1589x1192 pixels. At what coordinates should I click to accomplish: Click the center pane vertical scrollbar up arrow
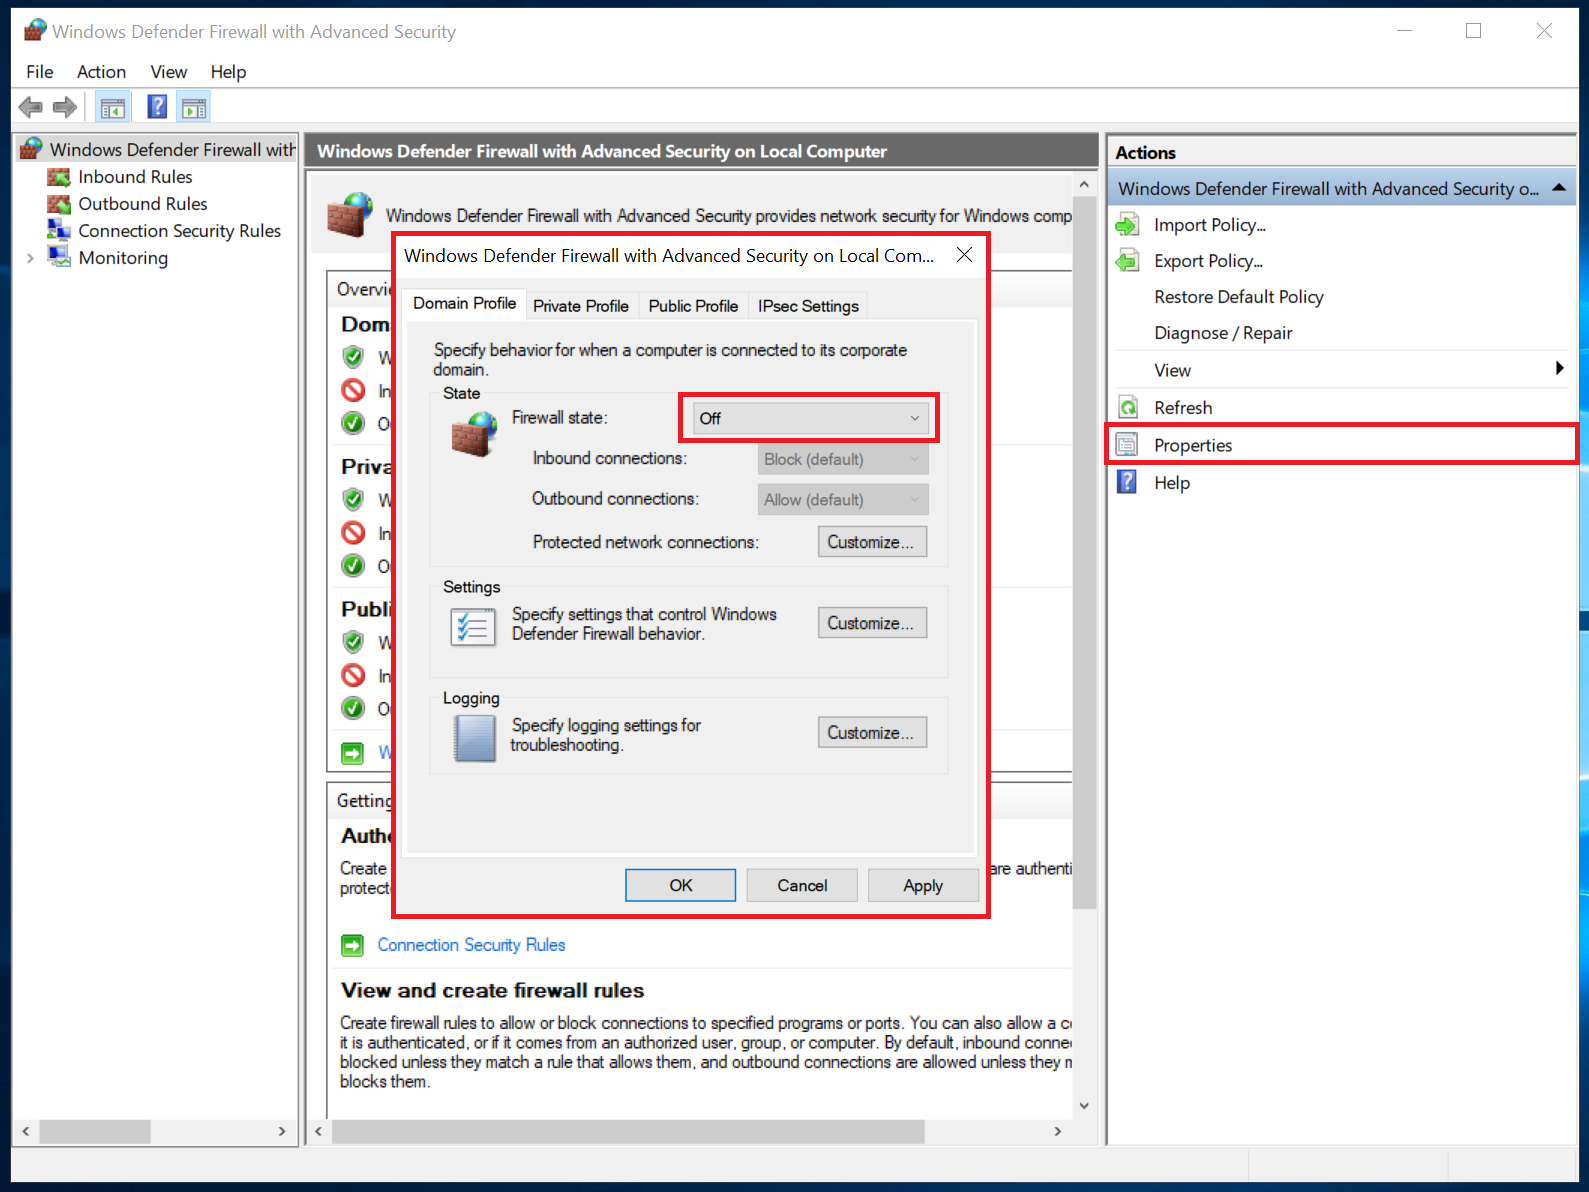click(1084, 185)
